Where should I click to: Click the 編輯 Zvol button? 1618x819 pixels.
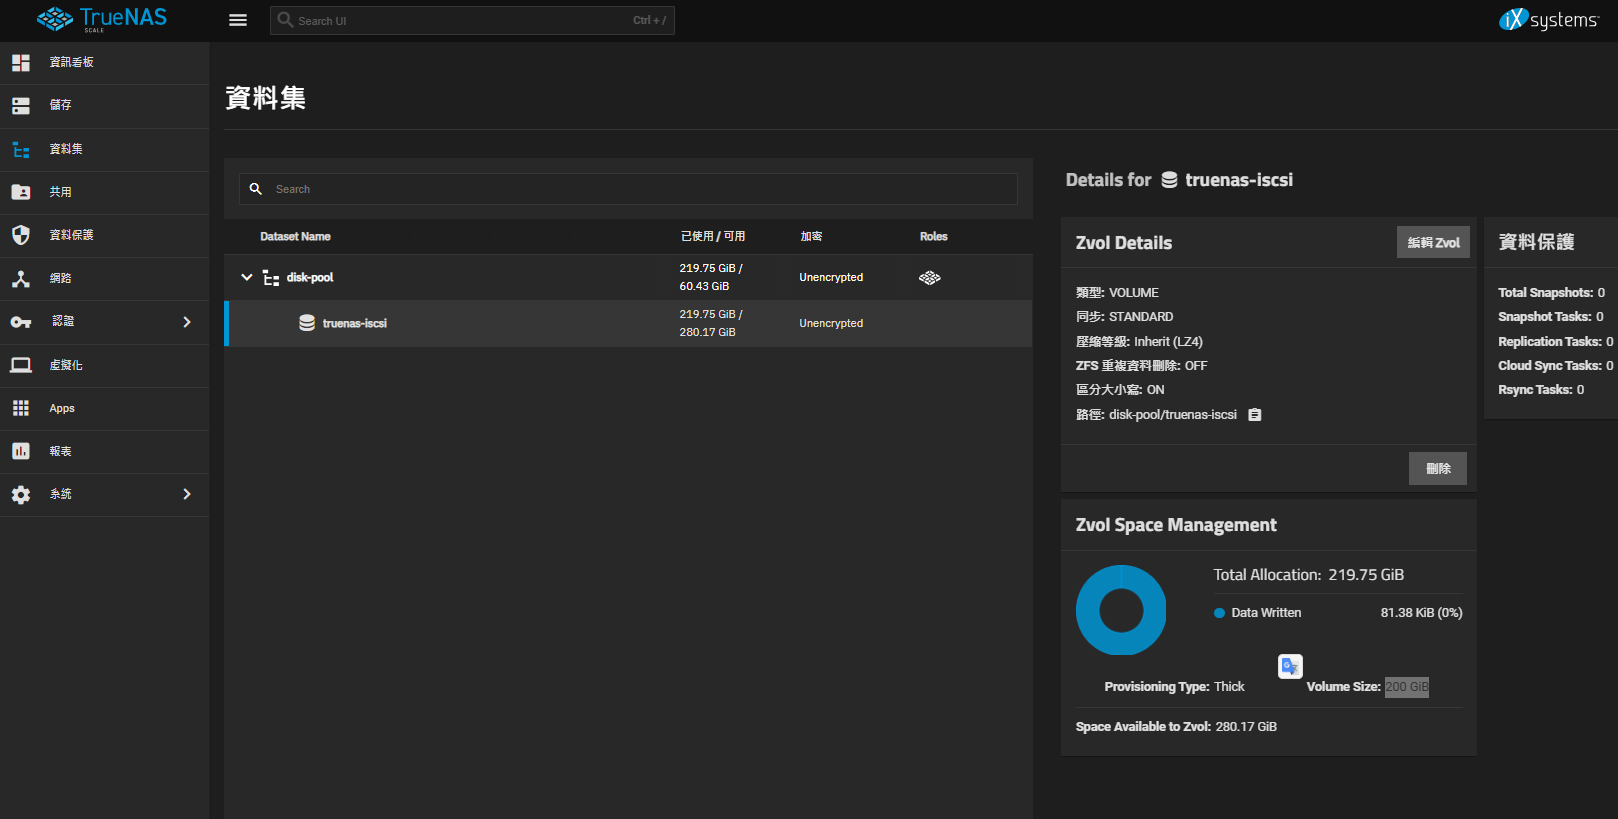(x=1433, y=242)
